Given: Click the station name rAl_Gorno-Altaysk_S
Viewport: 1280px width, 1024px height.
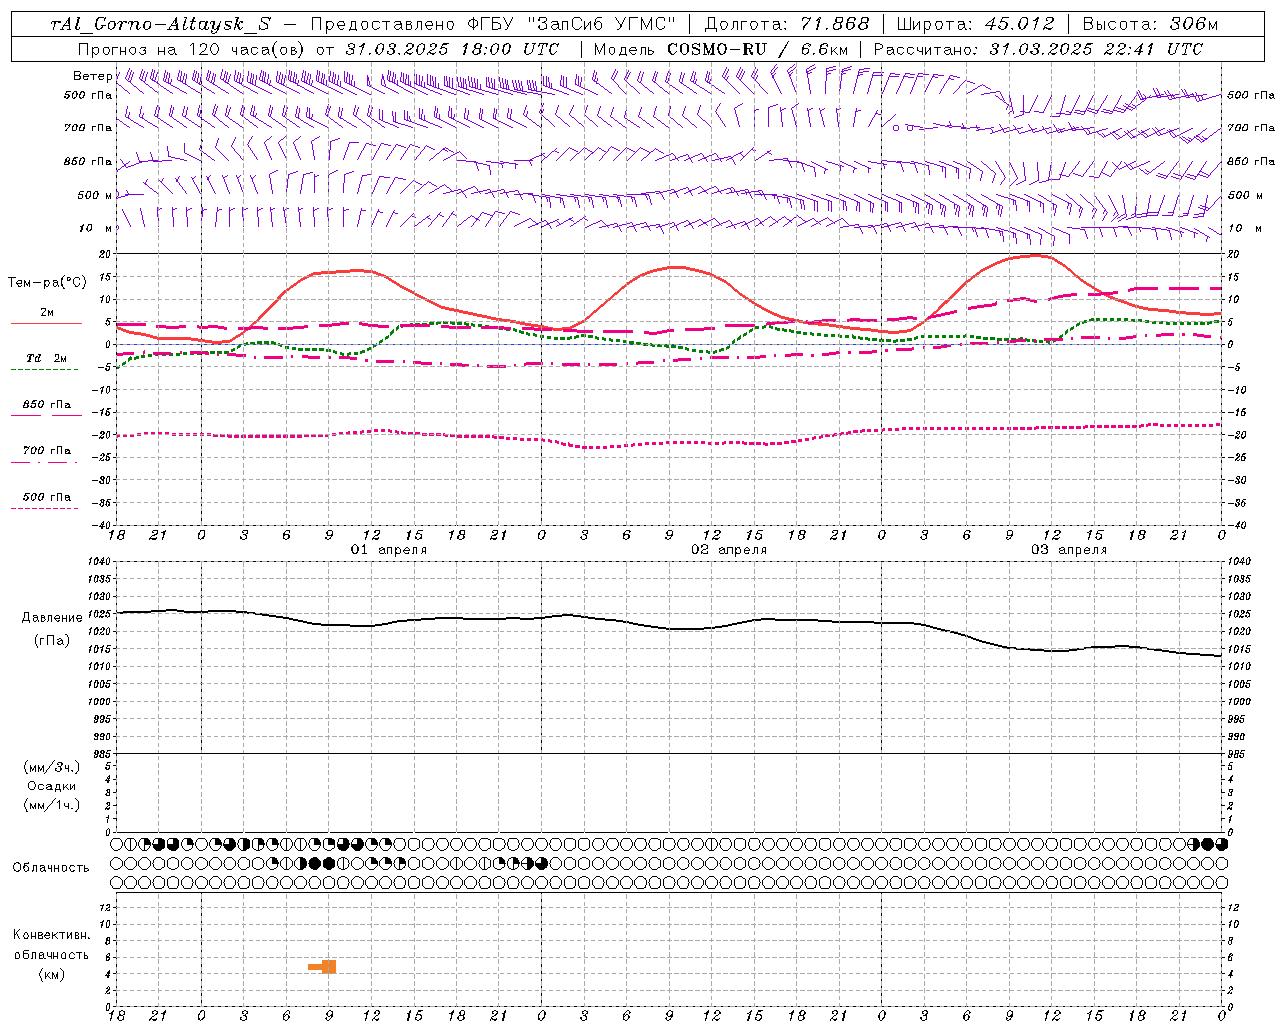Looking at the screenshot, I should [162, 24].
